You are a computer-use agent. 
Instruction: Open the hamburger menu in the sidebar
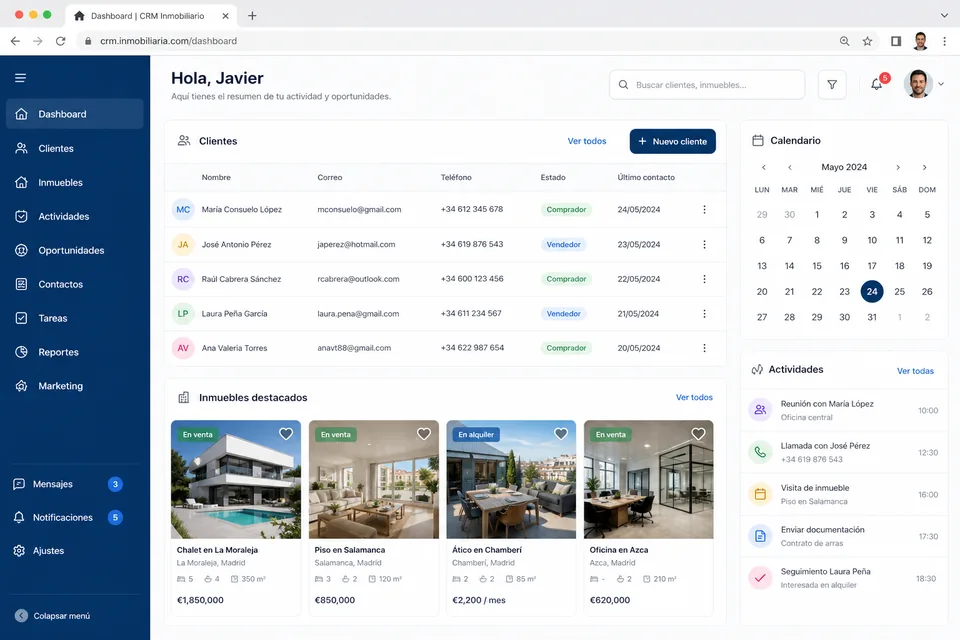20,78
